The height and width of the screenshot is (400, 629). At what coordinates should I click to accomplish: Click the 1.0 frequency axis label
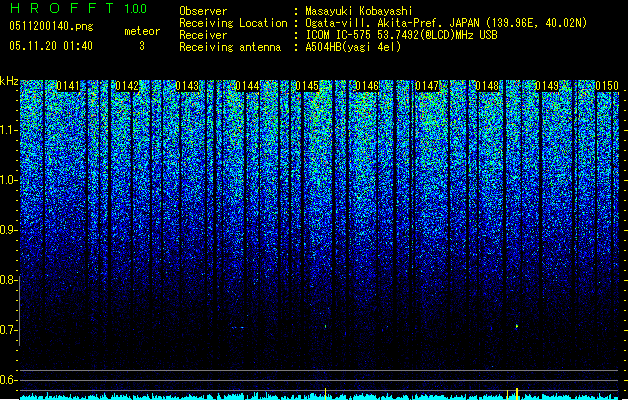(x=9, y=180)
